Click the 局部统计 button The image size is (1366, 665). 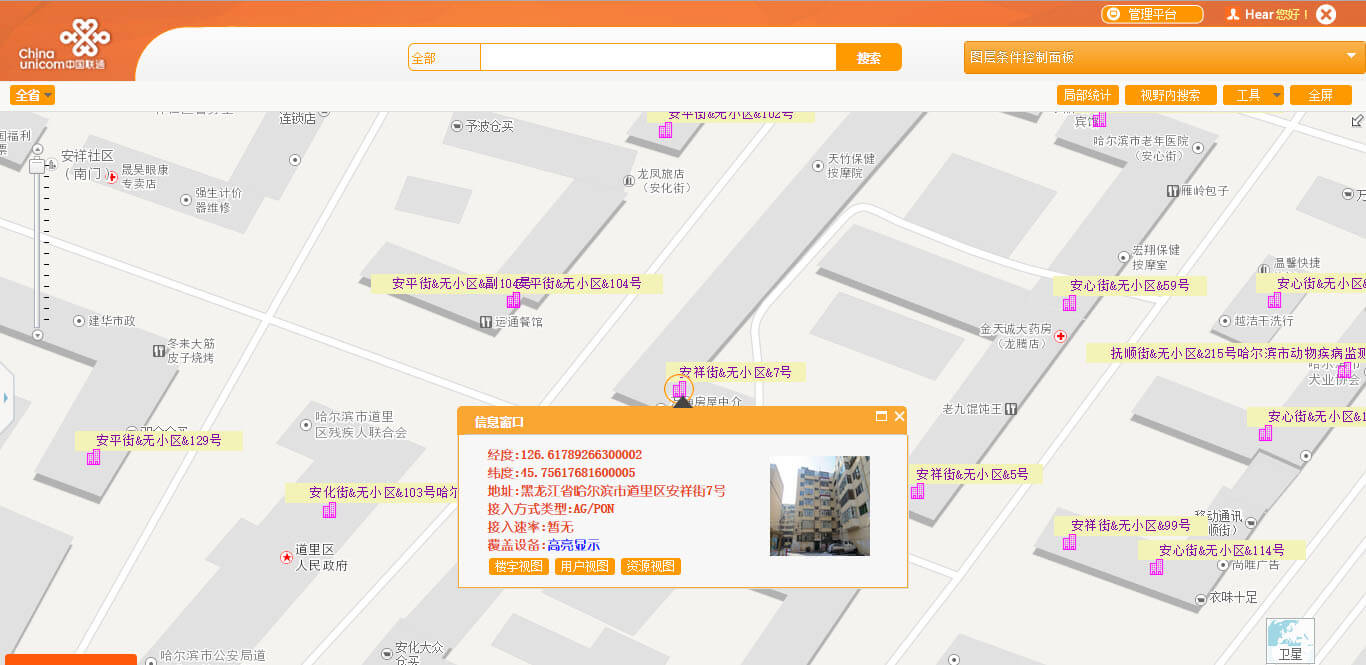click(x=1087, y=95)
